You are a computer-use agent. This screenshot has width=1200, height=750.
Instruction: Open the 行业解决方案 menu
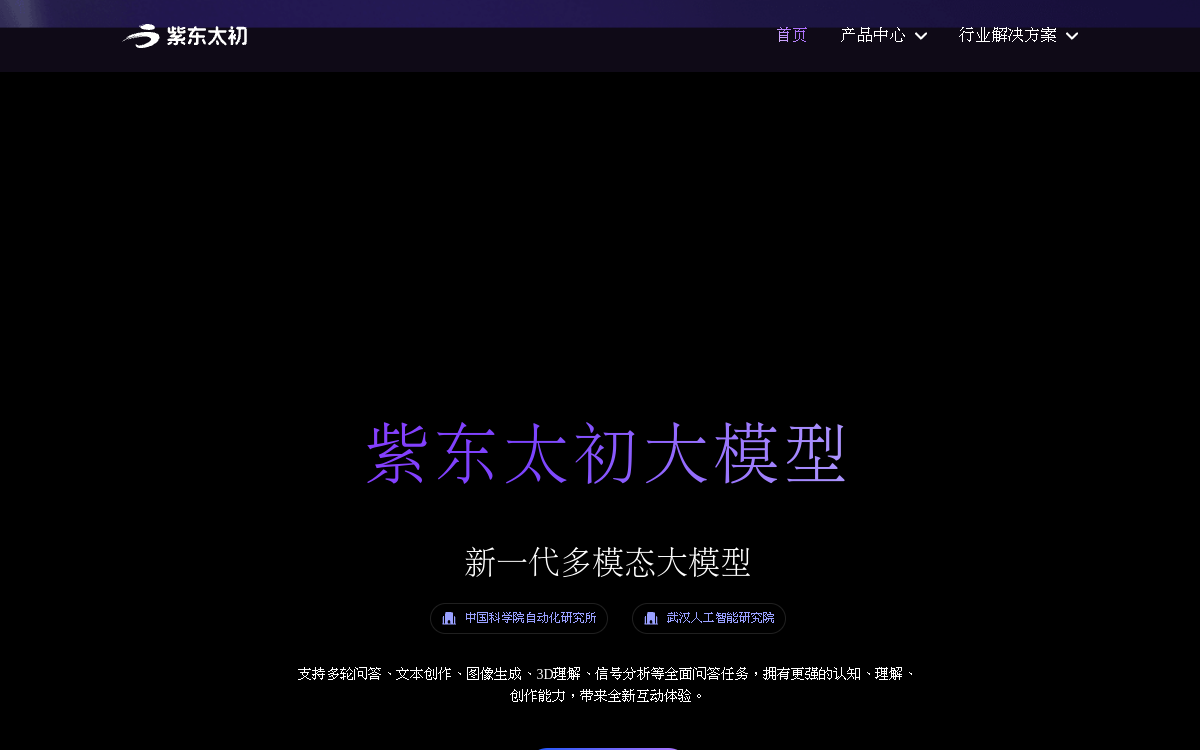point(1008,35)
